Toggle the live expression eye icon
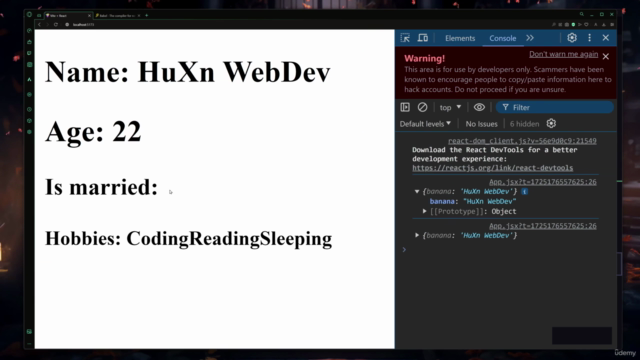The width and height of the screenshot is (640, 360). click(x=479, y=107)
